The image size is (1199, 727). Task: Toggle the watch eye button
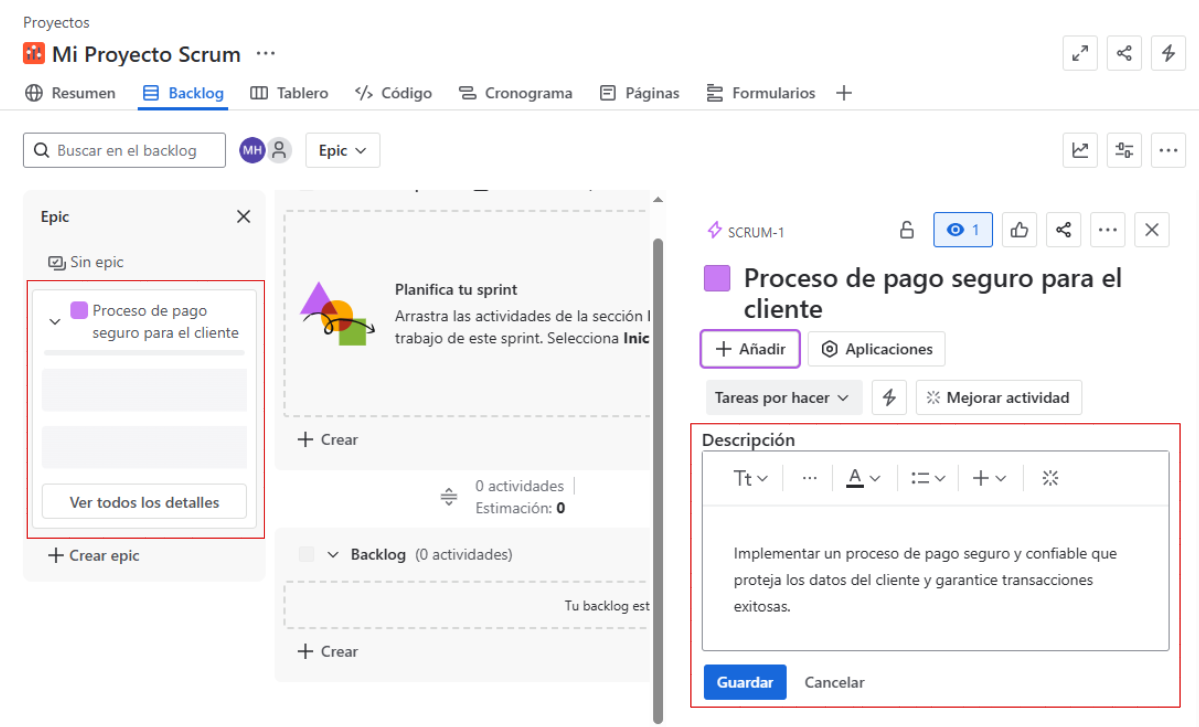point(963,230)
